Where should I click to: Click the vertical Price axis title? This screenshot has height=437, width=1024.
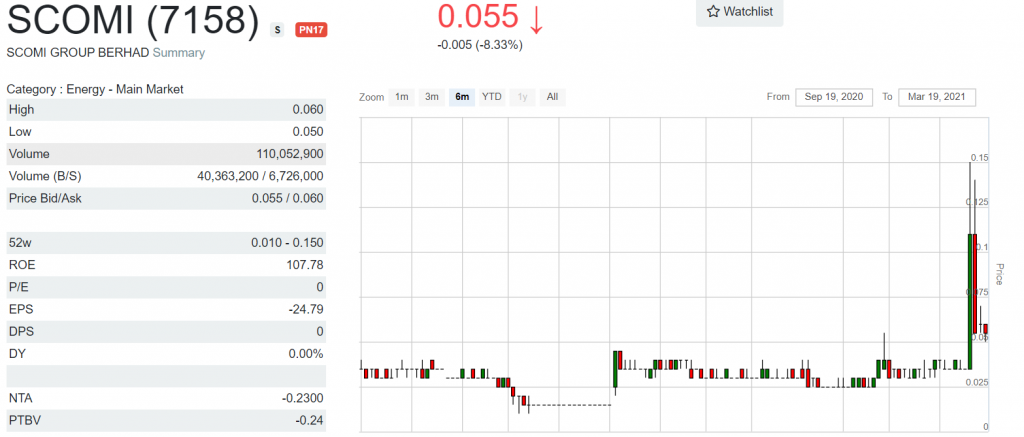(x=999, y=274)
